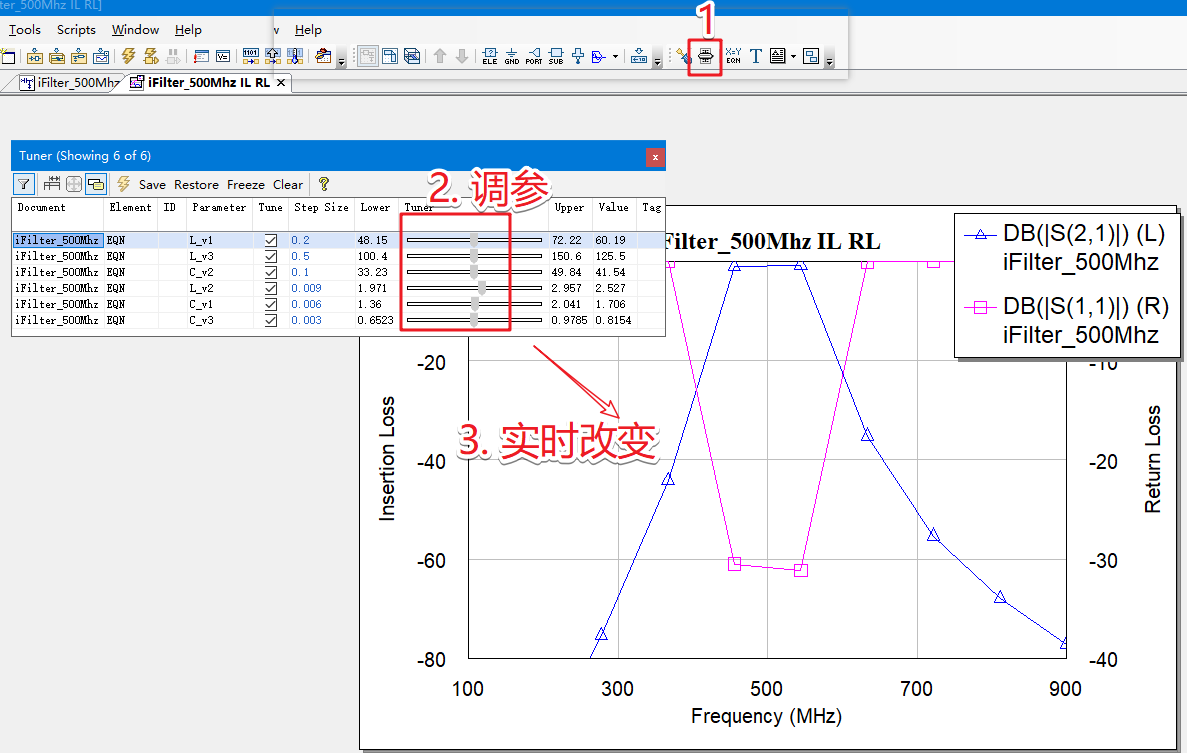Click Clear in the Tuner toolbar
This screenshot has width=1187, height=753.
click(288, 185)
